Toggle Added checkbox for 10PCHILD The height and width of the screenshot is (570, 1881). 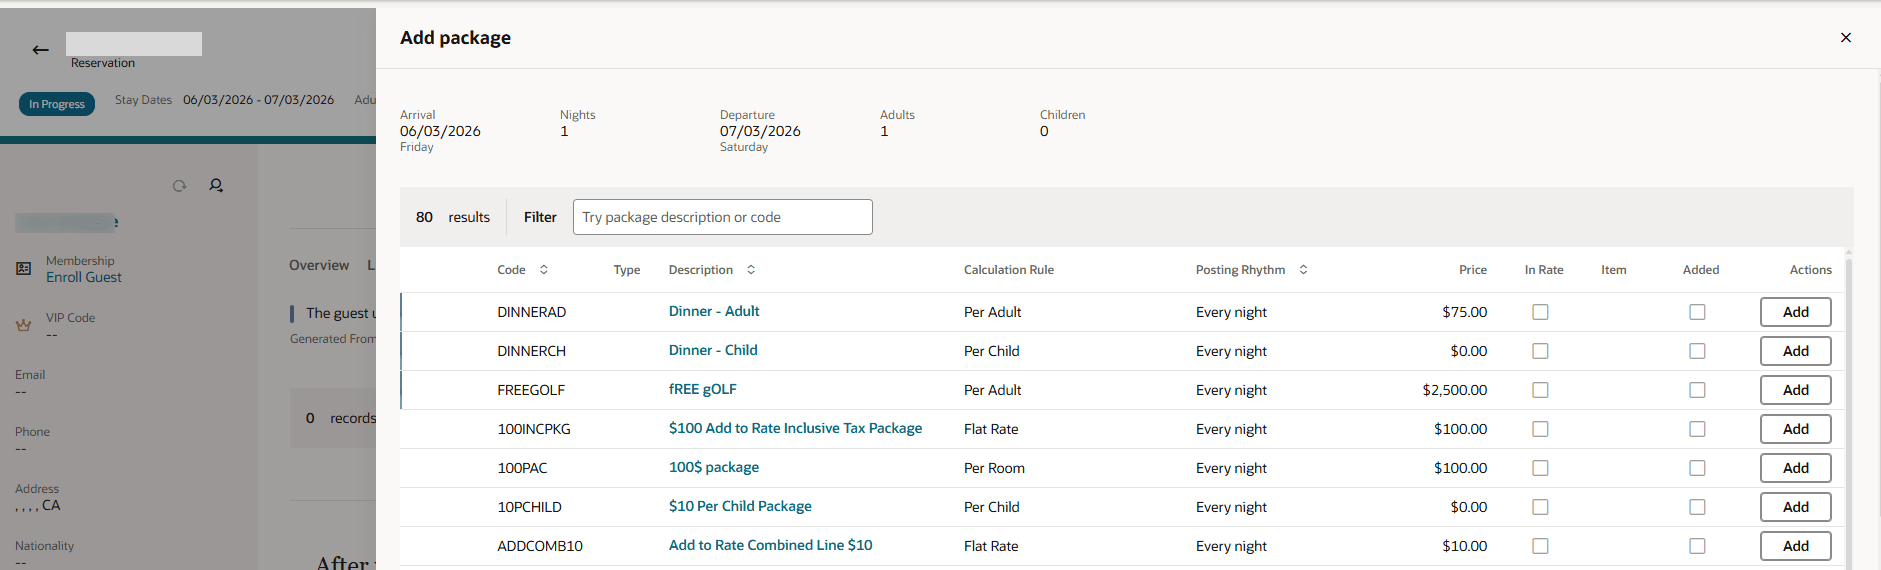click(x=1697, y=507)
